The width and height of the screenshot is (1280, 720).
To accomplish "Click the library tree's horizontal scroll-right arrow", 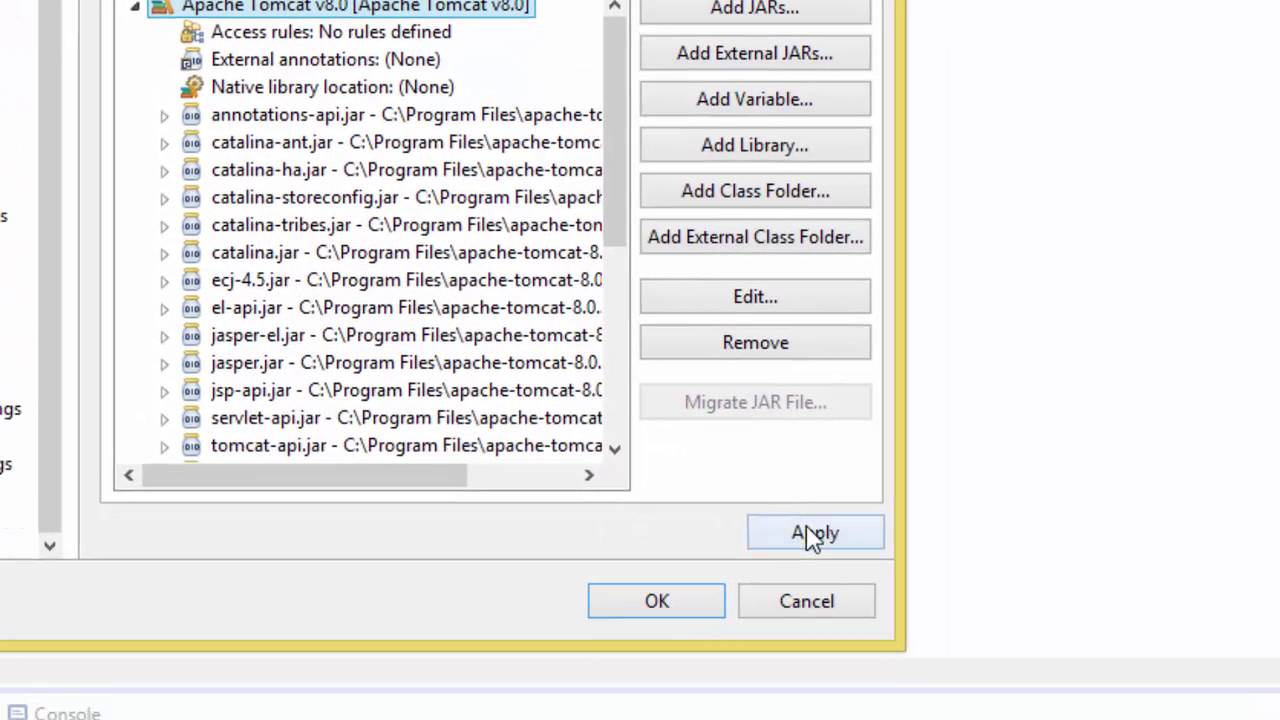I will pos(589,476).
